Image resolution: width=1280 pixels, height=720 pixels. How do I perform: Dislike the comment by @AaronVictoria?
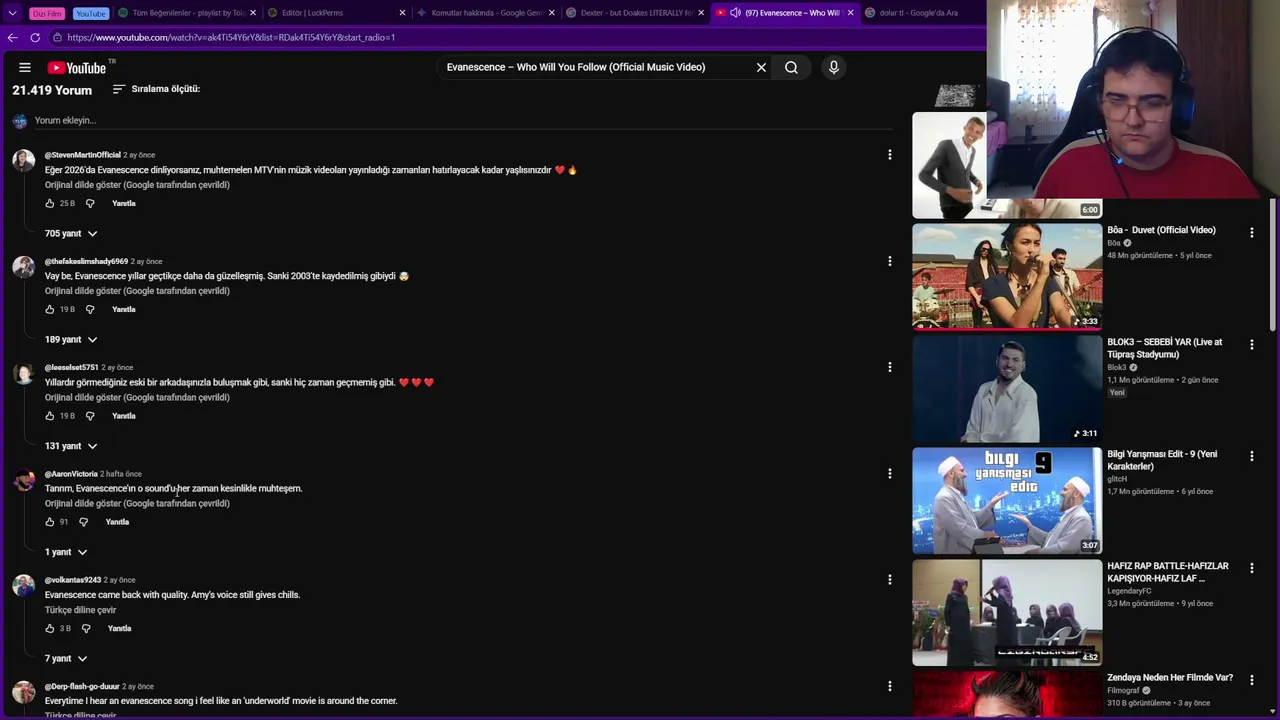pyautogui.click(x=84, y=522)
